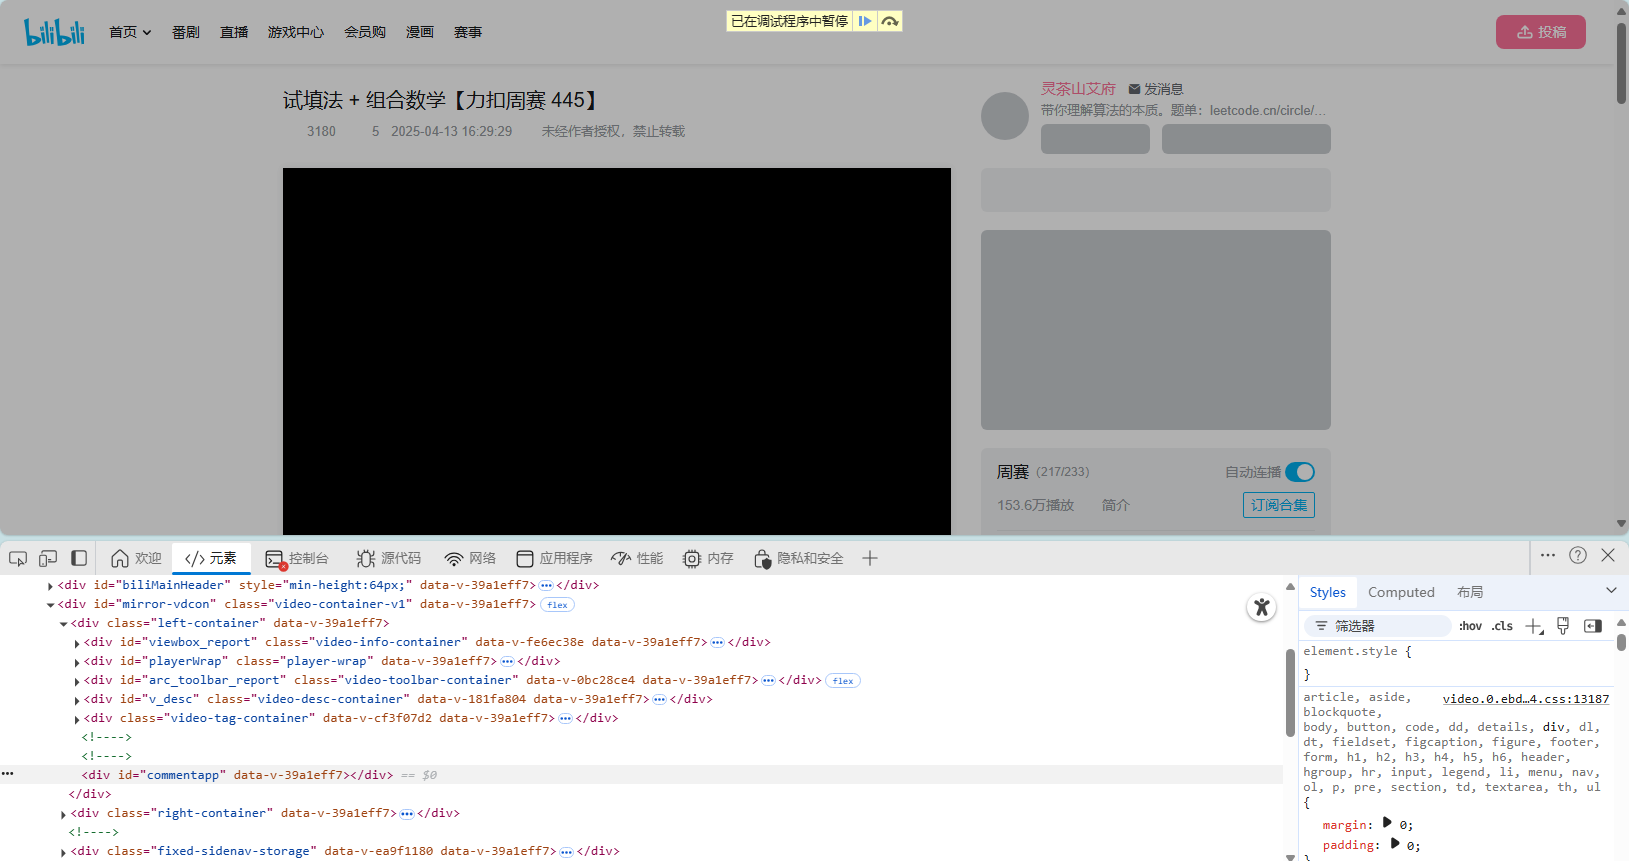Add new style rule plus icon
Image resolution: width=1629 pixels, height=861 pixels.
pos(1534,626)
